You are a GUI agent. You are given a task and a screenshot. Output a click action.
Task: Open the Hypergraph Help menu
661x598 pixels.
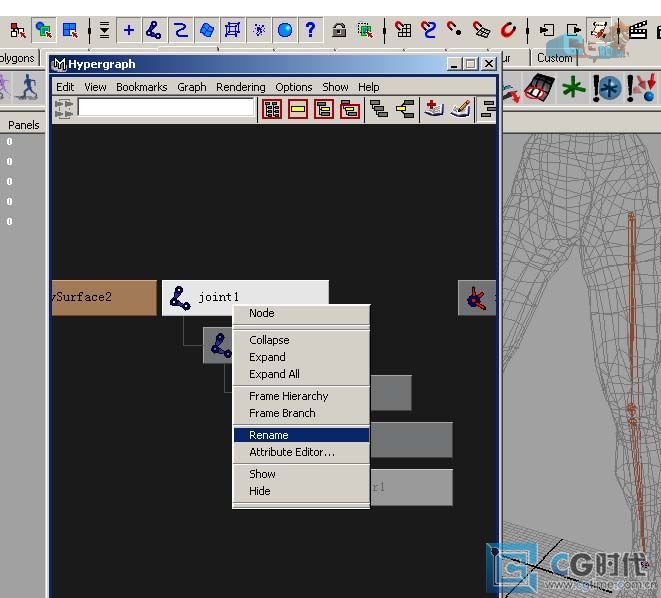369,87
